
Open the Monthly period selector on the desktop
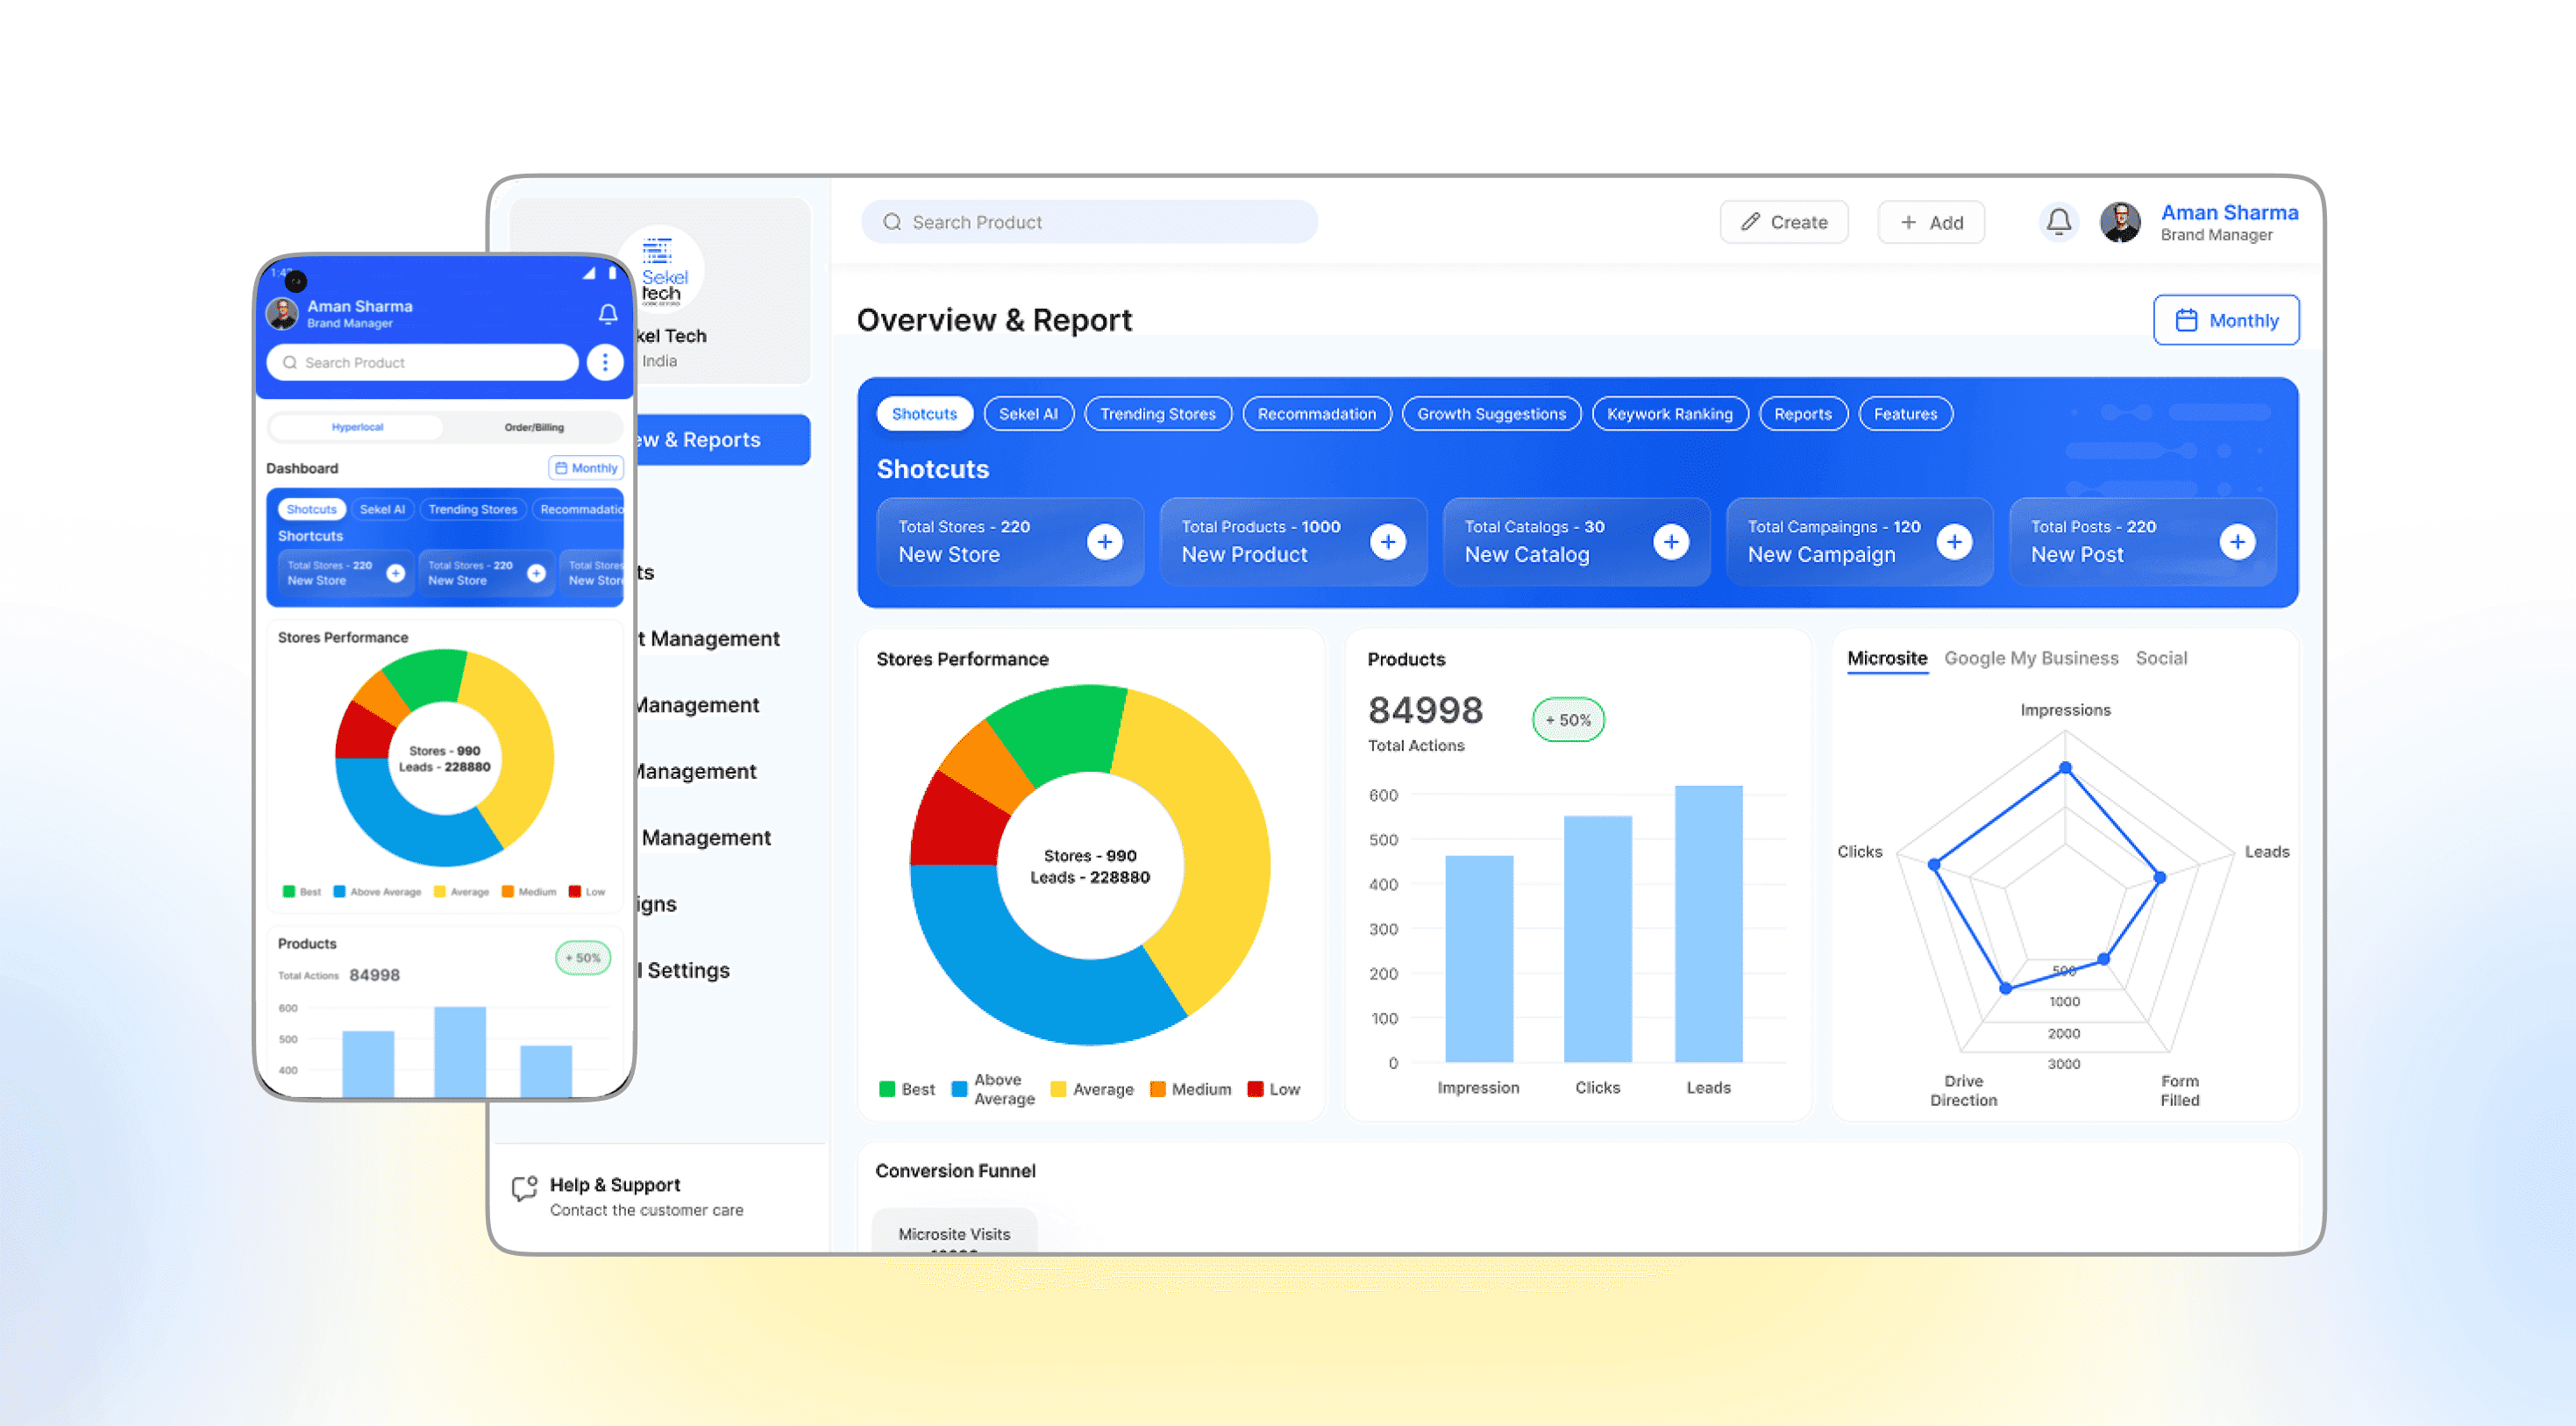coord(2226,320)
